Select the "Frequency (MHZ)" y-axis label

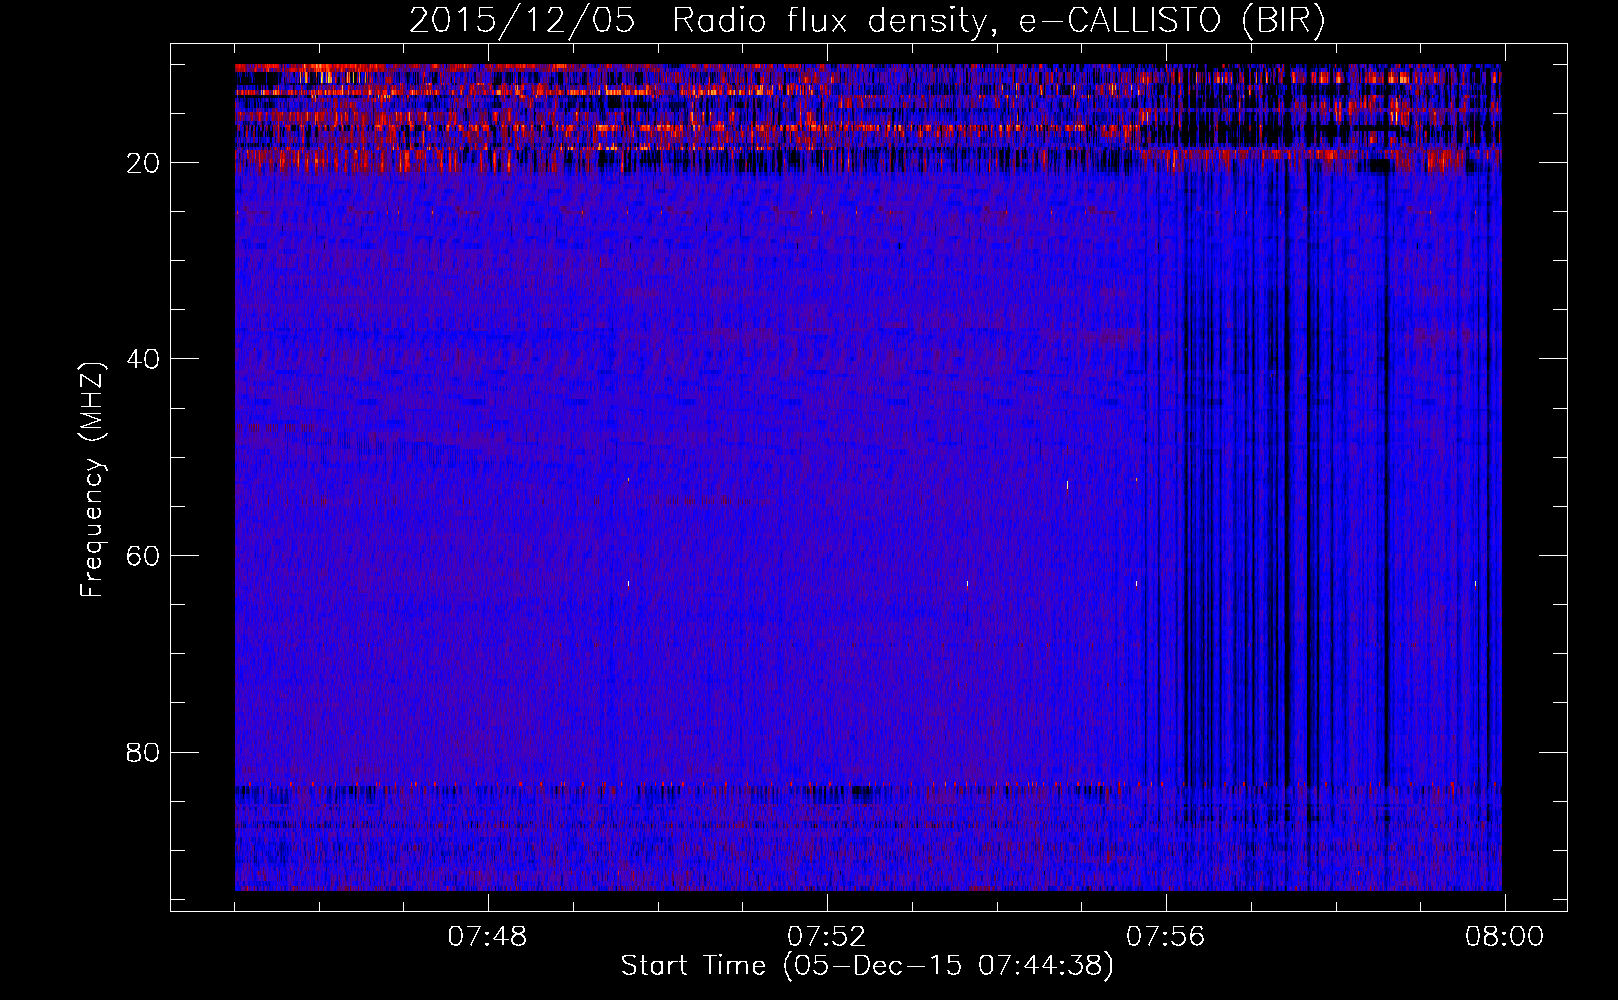tap(92, 480)
